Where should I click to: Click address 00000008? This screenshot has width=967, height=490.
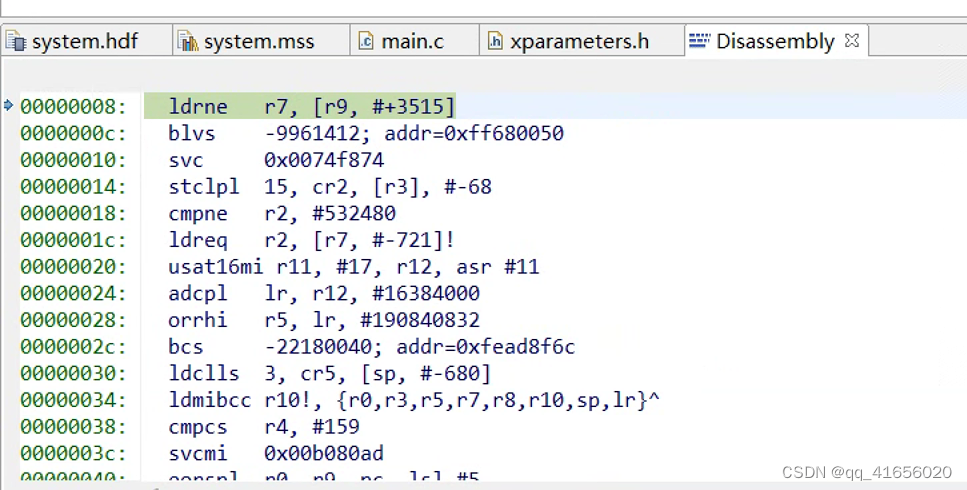pos(73,107)
